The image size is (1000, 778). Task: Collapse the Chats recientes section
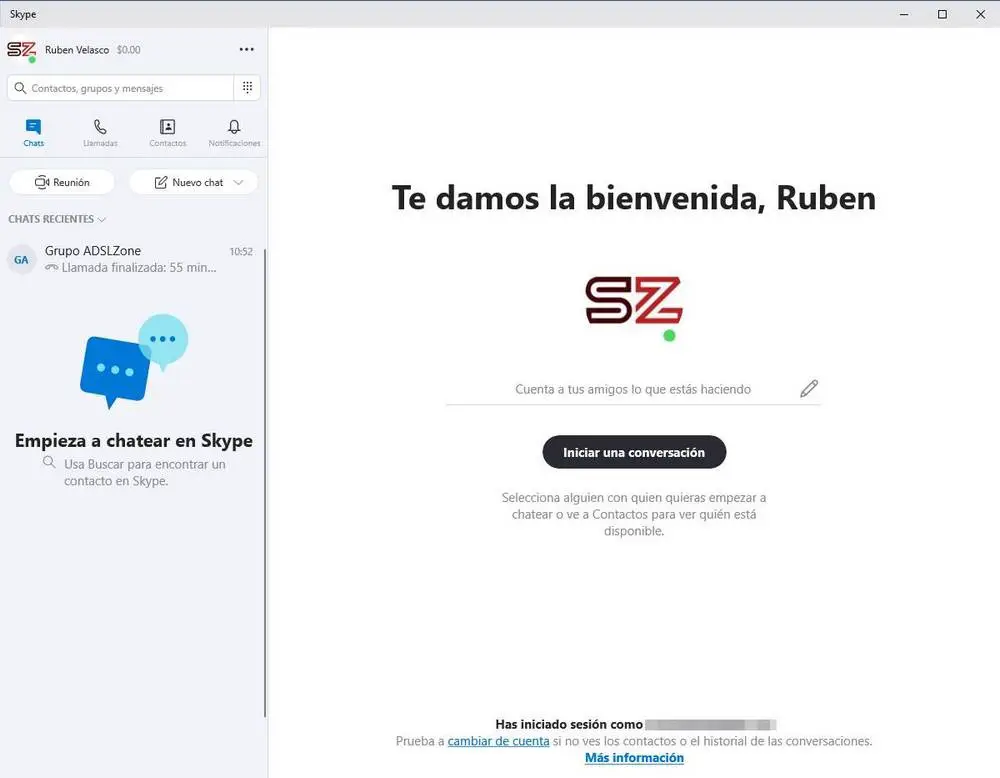[57, 219]
